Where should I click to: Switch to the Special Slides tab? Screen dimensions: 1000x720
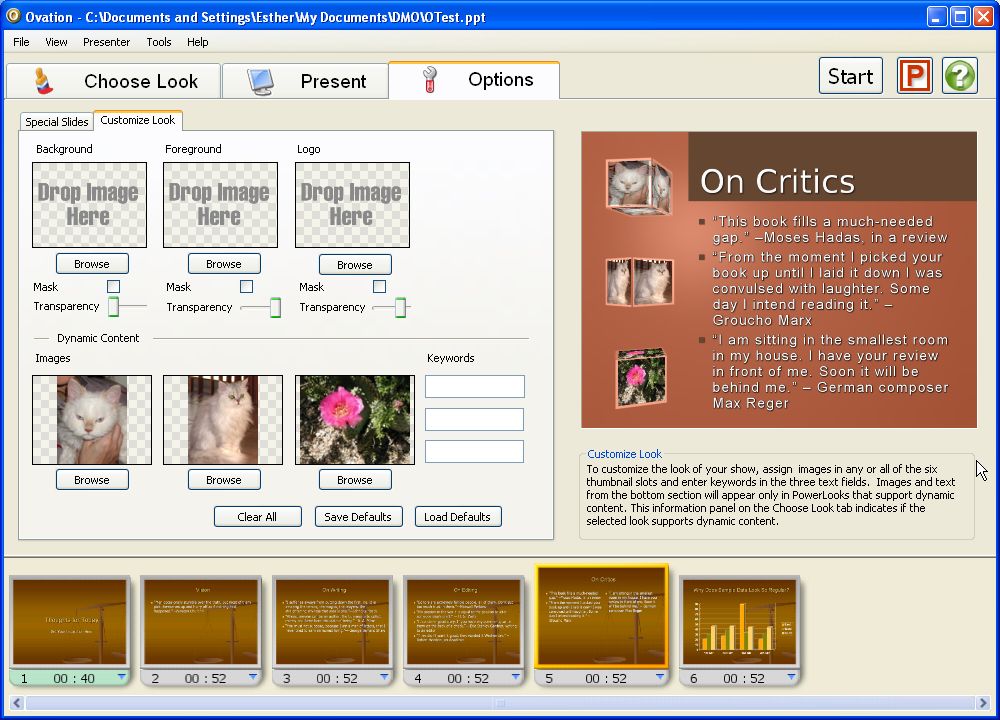pyautogui.click(x=57, y=122)
